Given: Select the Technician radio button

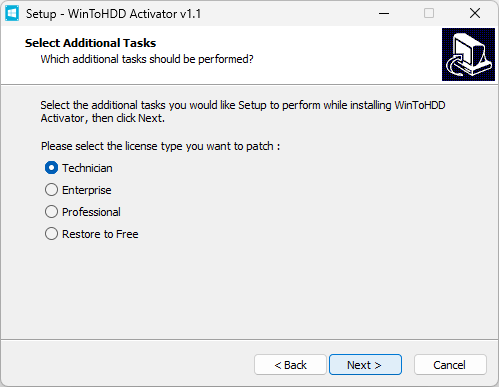Looking at the screenshot, I should point(51,168).
